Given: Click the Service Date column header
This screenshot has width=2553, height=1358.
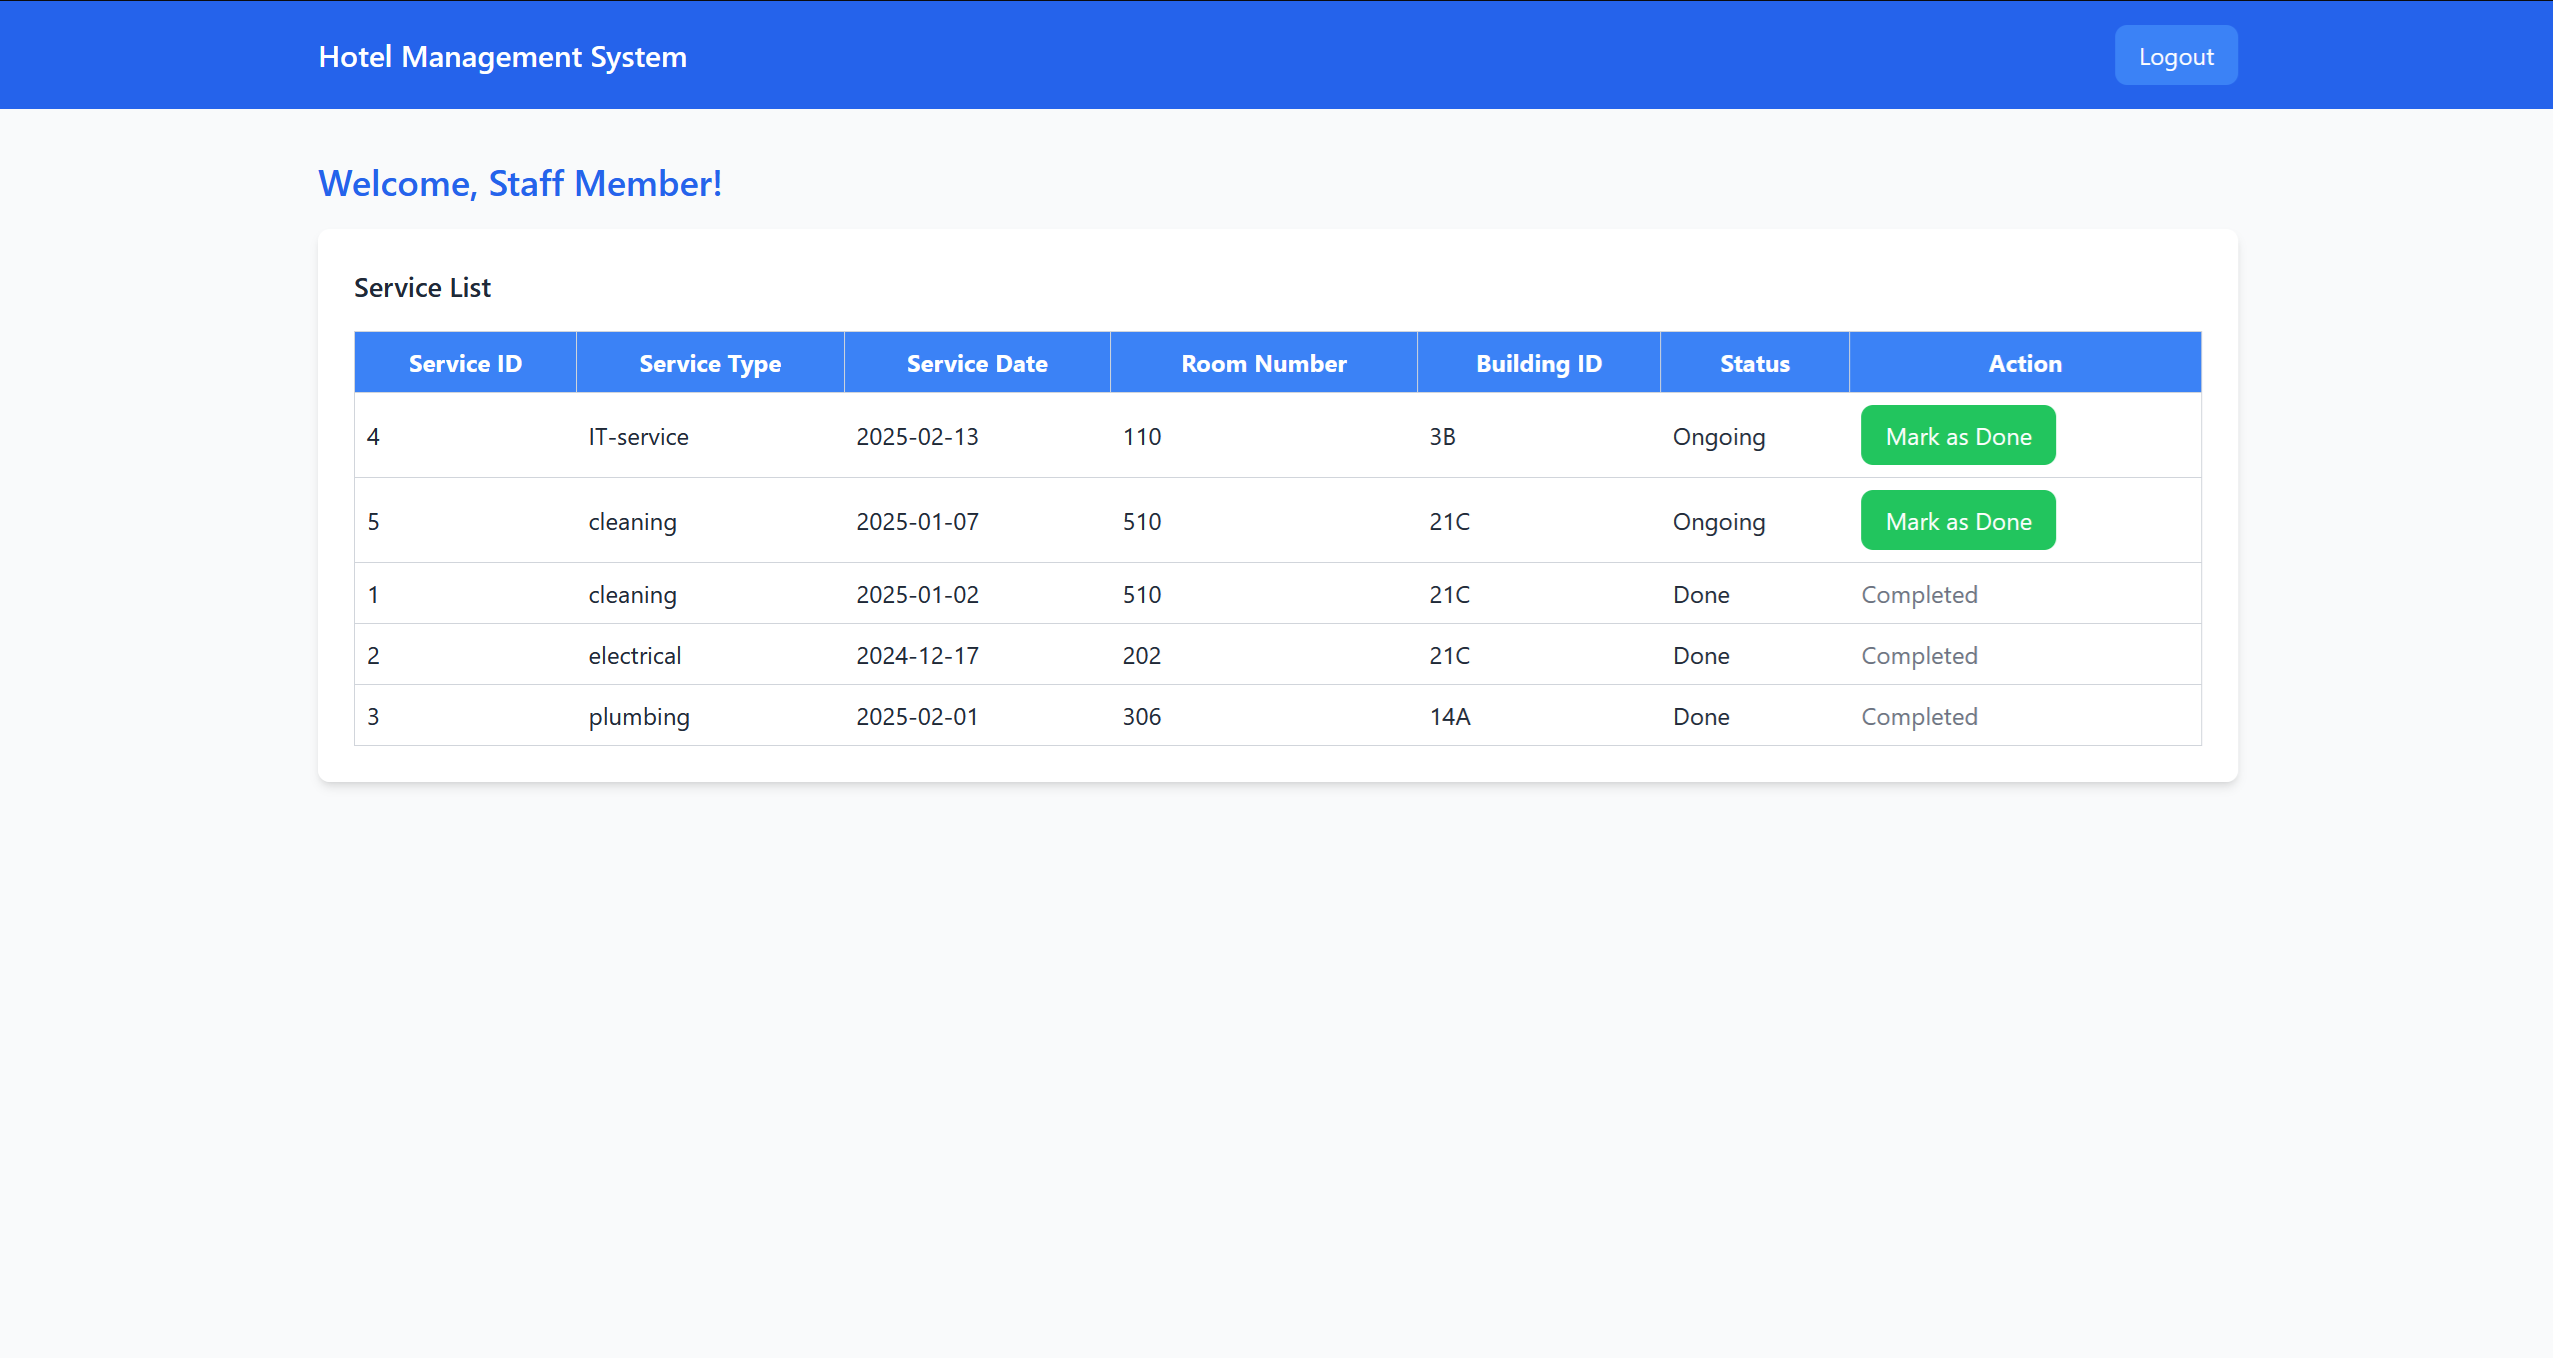Looking at the screenshot, I should 976,363.
